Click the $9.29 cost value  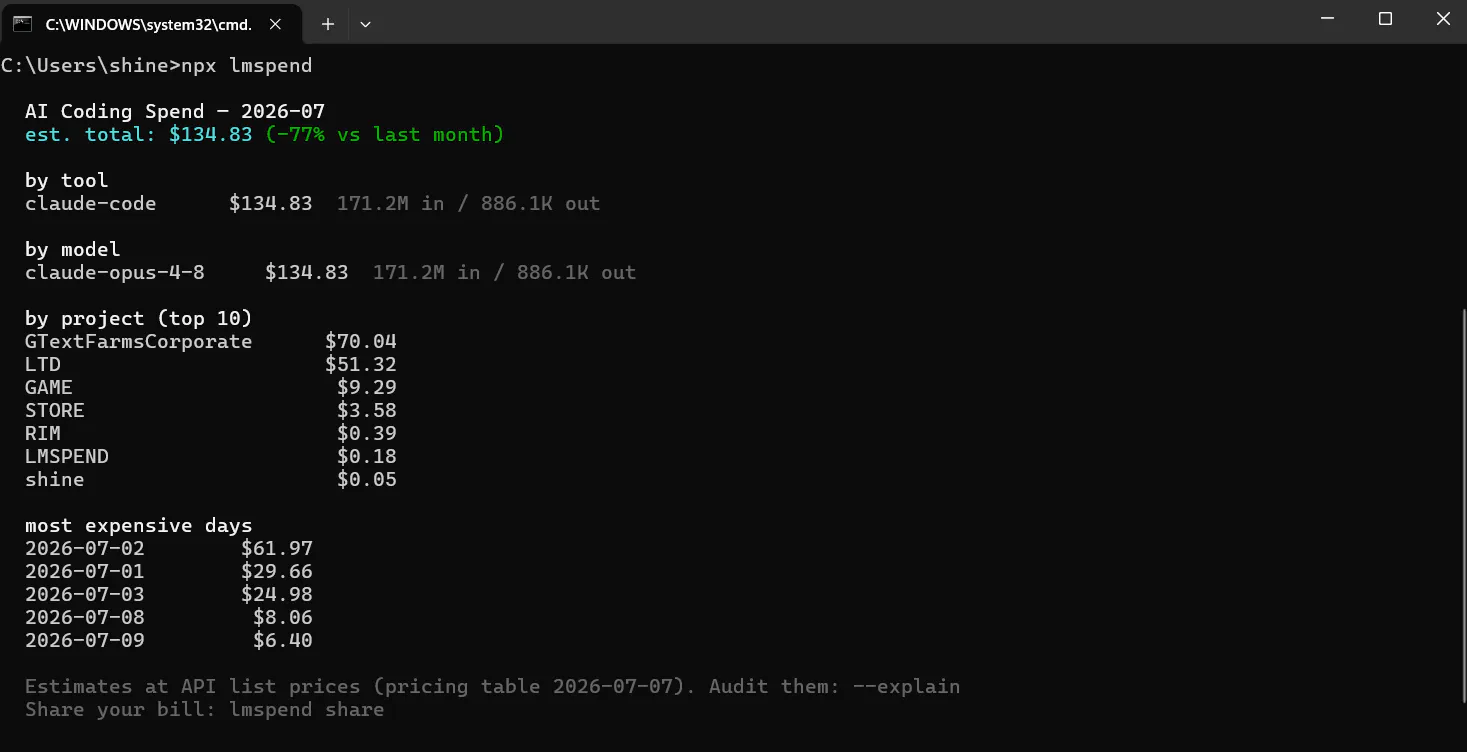point(367,387)
